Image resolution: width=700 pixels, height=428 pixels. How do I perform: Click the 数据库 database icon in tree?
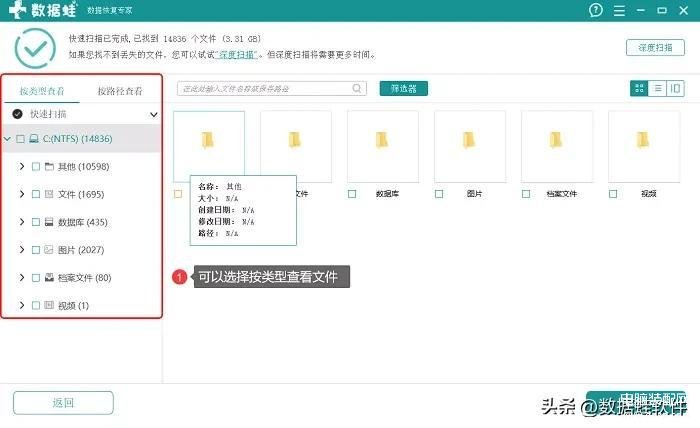tap(49, 222)
